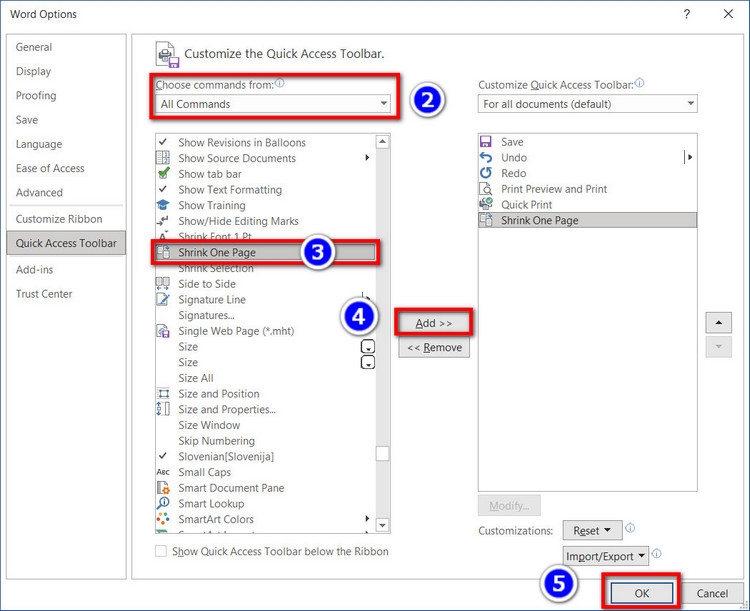The height and width of the screenshot is (611, 750).
Task: Click the Smart Lookup magnifier icon
Action: pyautogui.click(x=163, y=503)
